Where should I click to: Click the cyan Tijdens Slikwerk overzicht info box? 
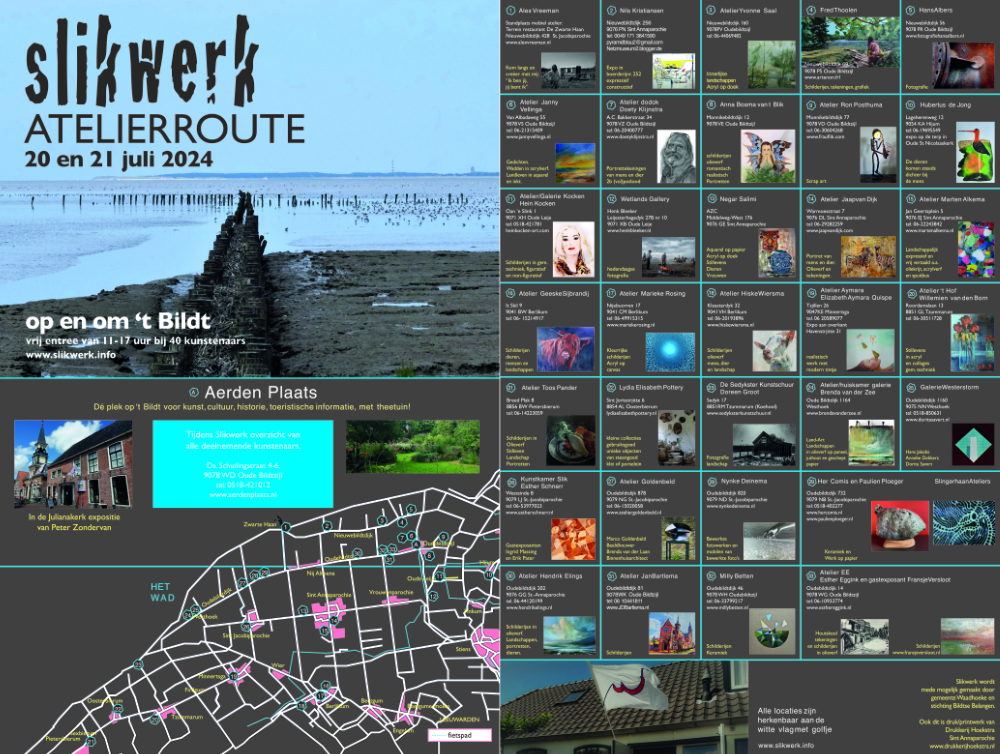(x=243, y=464)
